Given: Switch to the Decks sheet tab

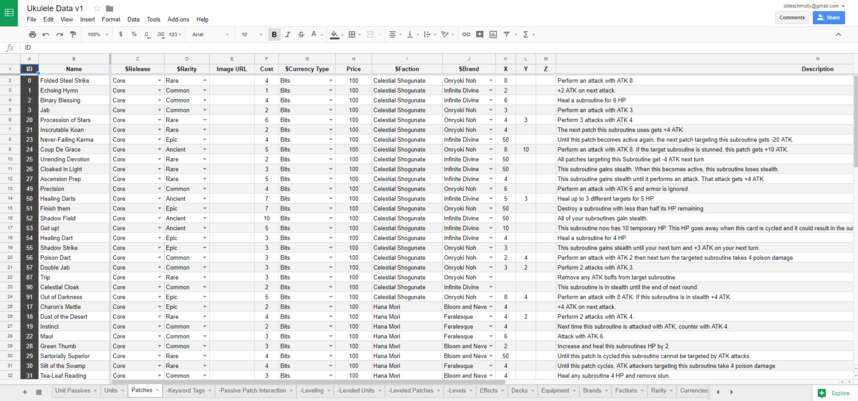Looking at the screenshot, I should point(522,391).
